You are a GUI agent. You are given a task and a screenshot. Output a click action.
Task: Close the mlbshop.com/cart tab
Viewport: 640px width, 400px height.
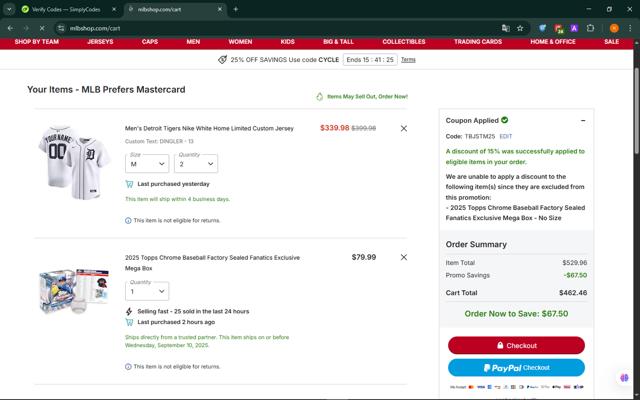pos(220,9)
